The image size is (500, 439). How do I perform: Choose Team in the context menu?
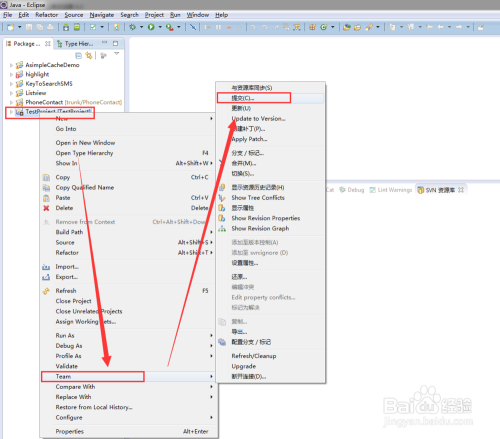[x=129, y=376]
